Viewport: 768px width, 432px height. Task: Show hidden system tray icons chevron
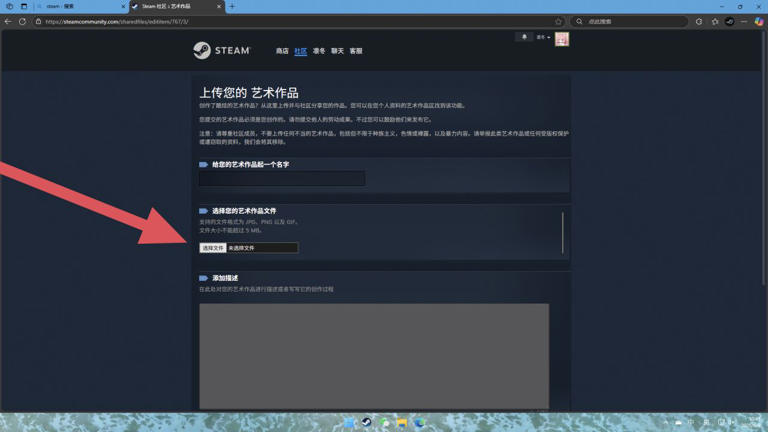666,422
